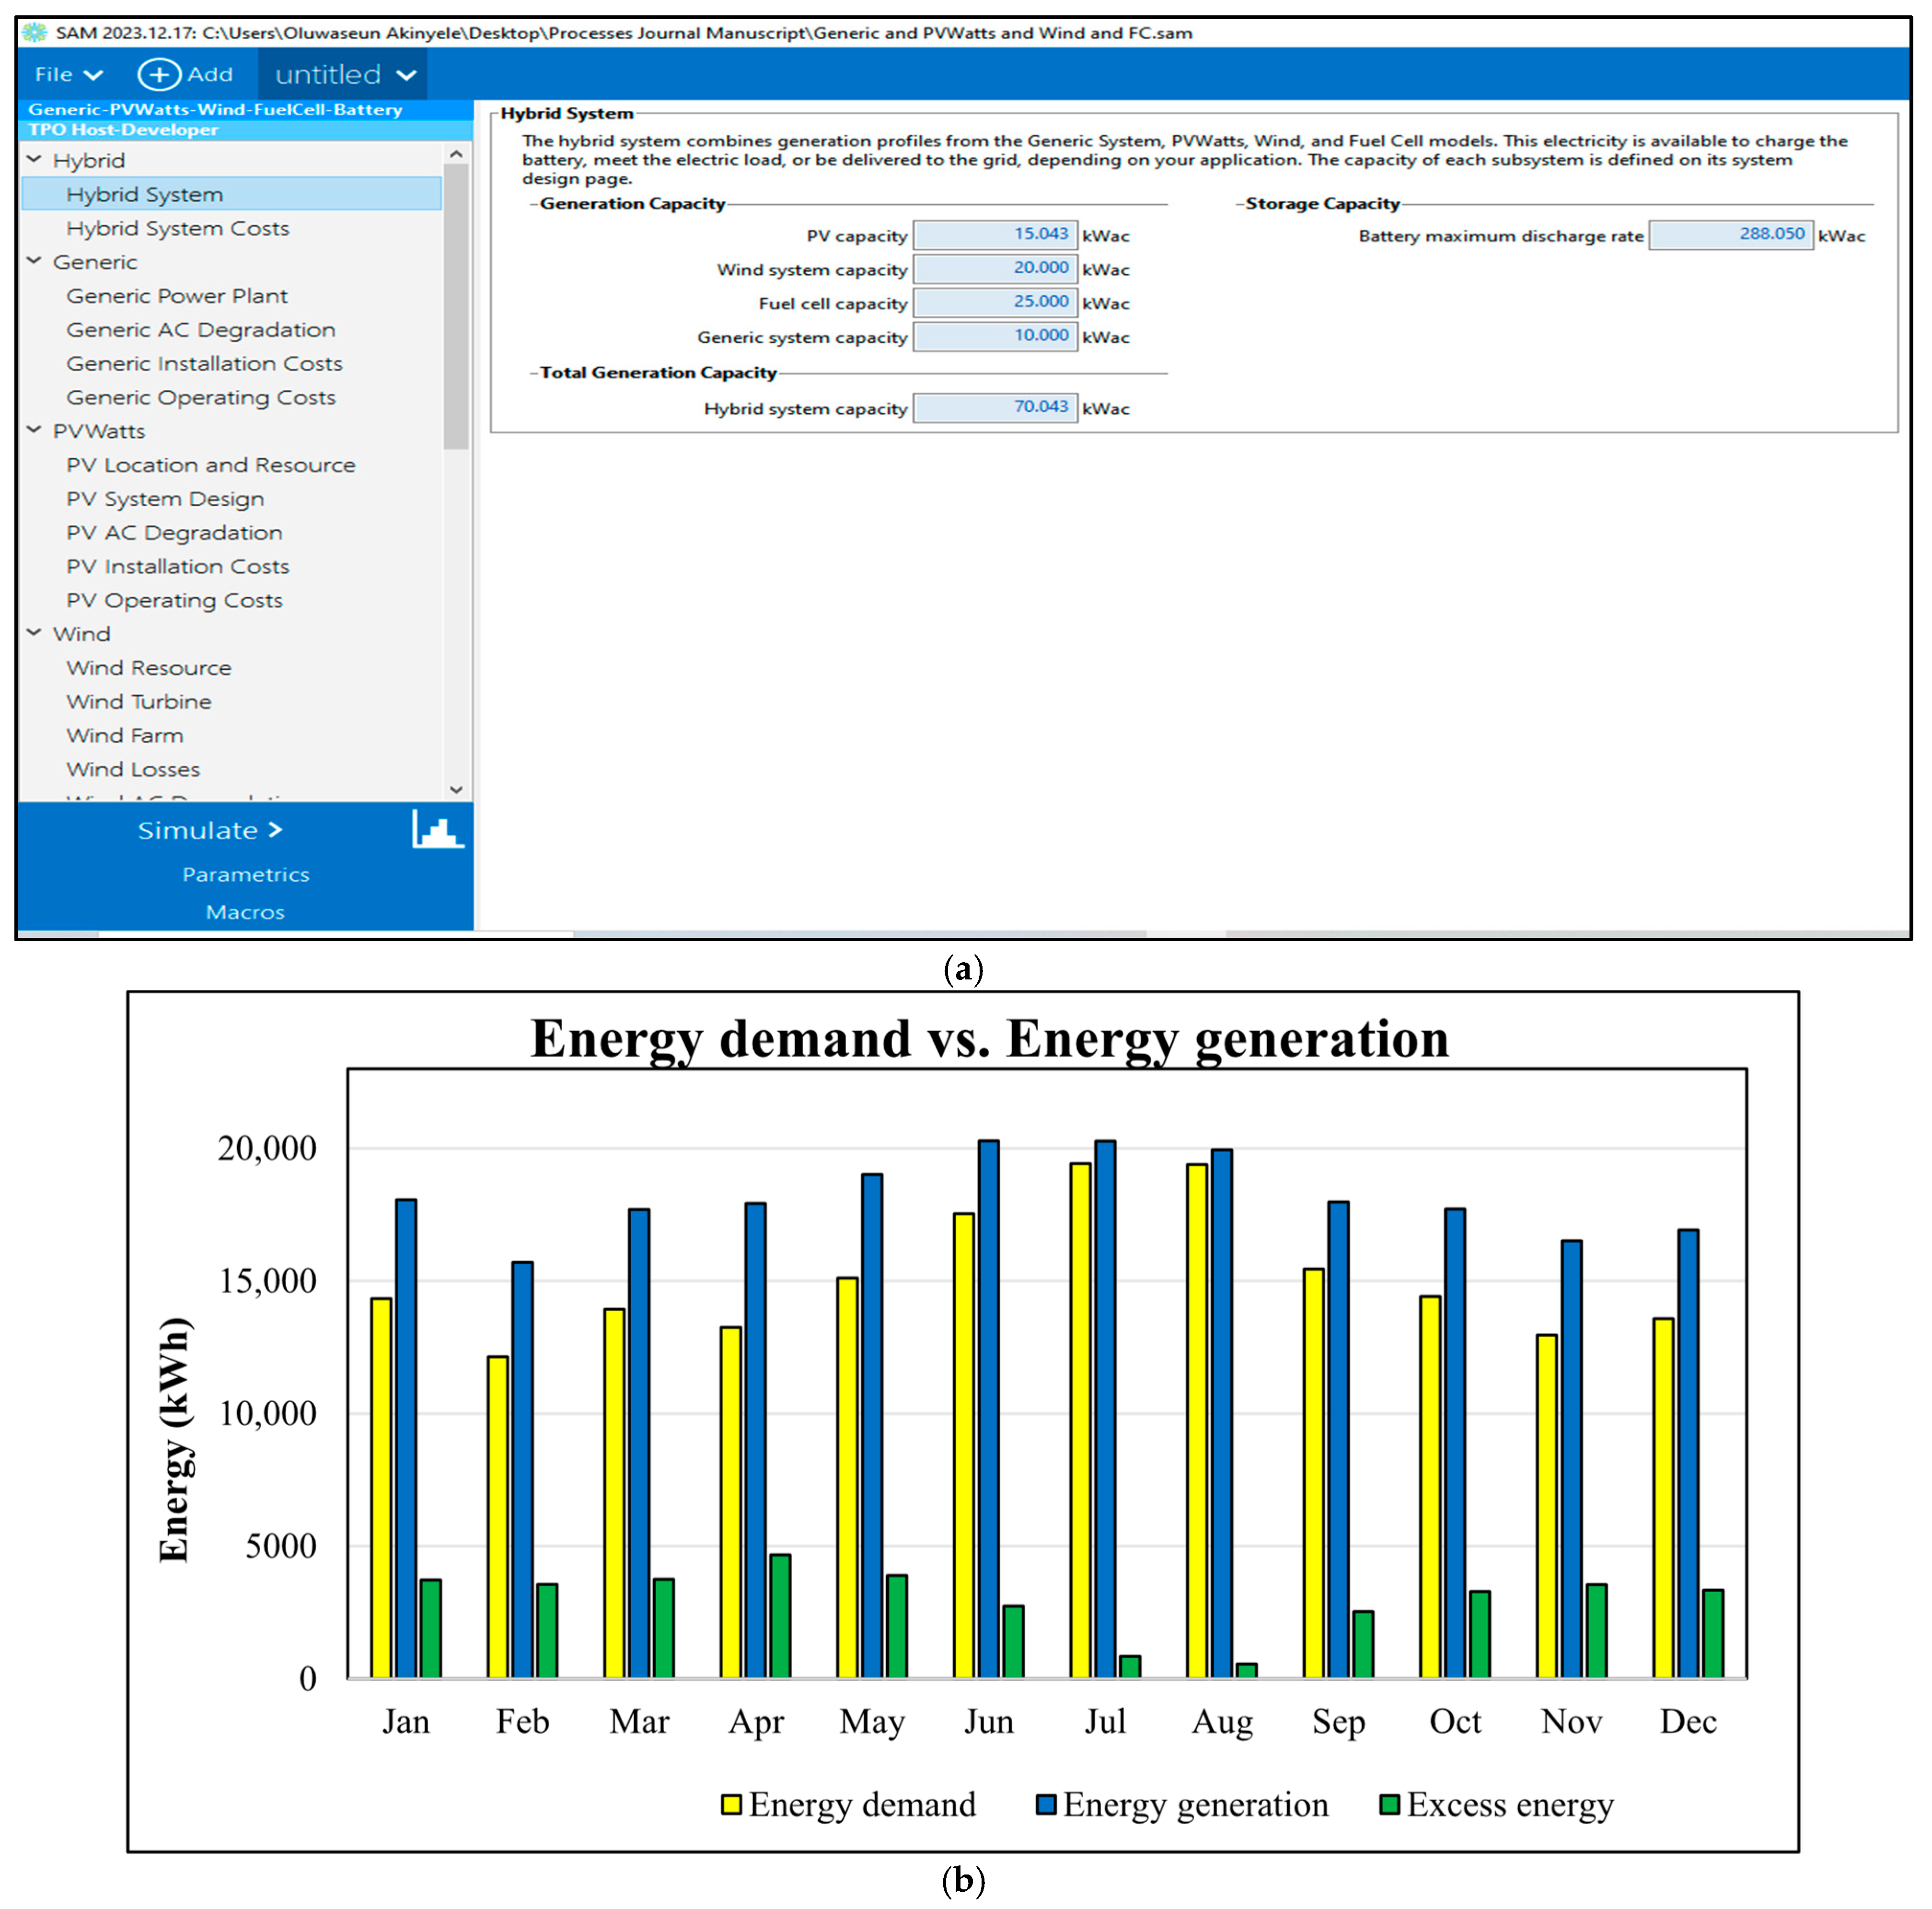Collapse the PVWatts tree group
1932x1909 pixels.
click(34, 430)
